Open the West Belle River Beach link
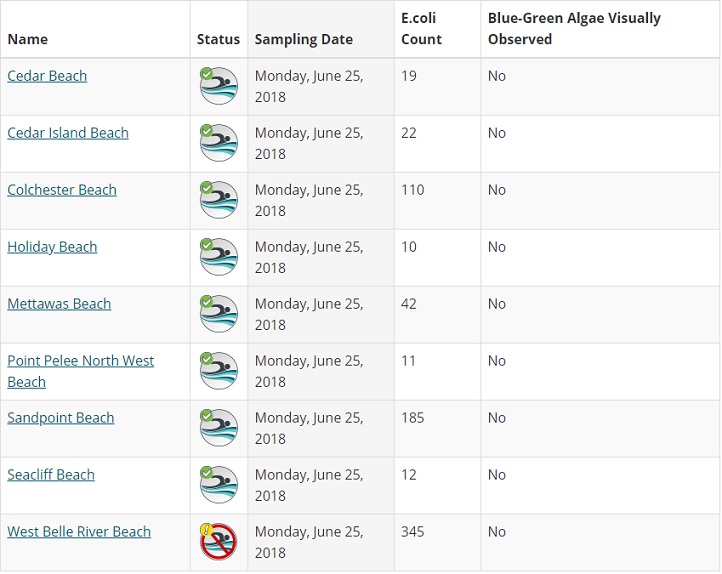 (x=79, y=532)
